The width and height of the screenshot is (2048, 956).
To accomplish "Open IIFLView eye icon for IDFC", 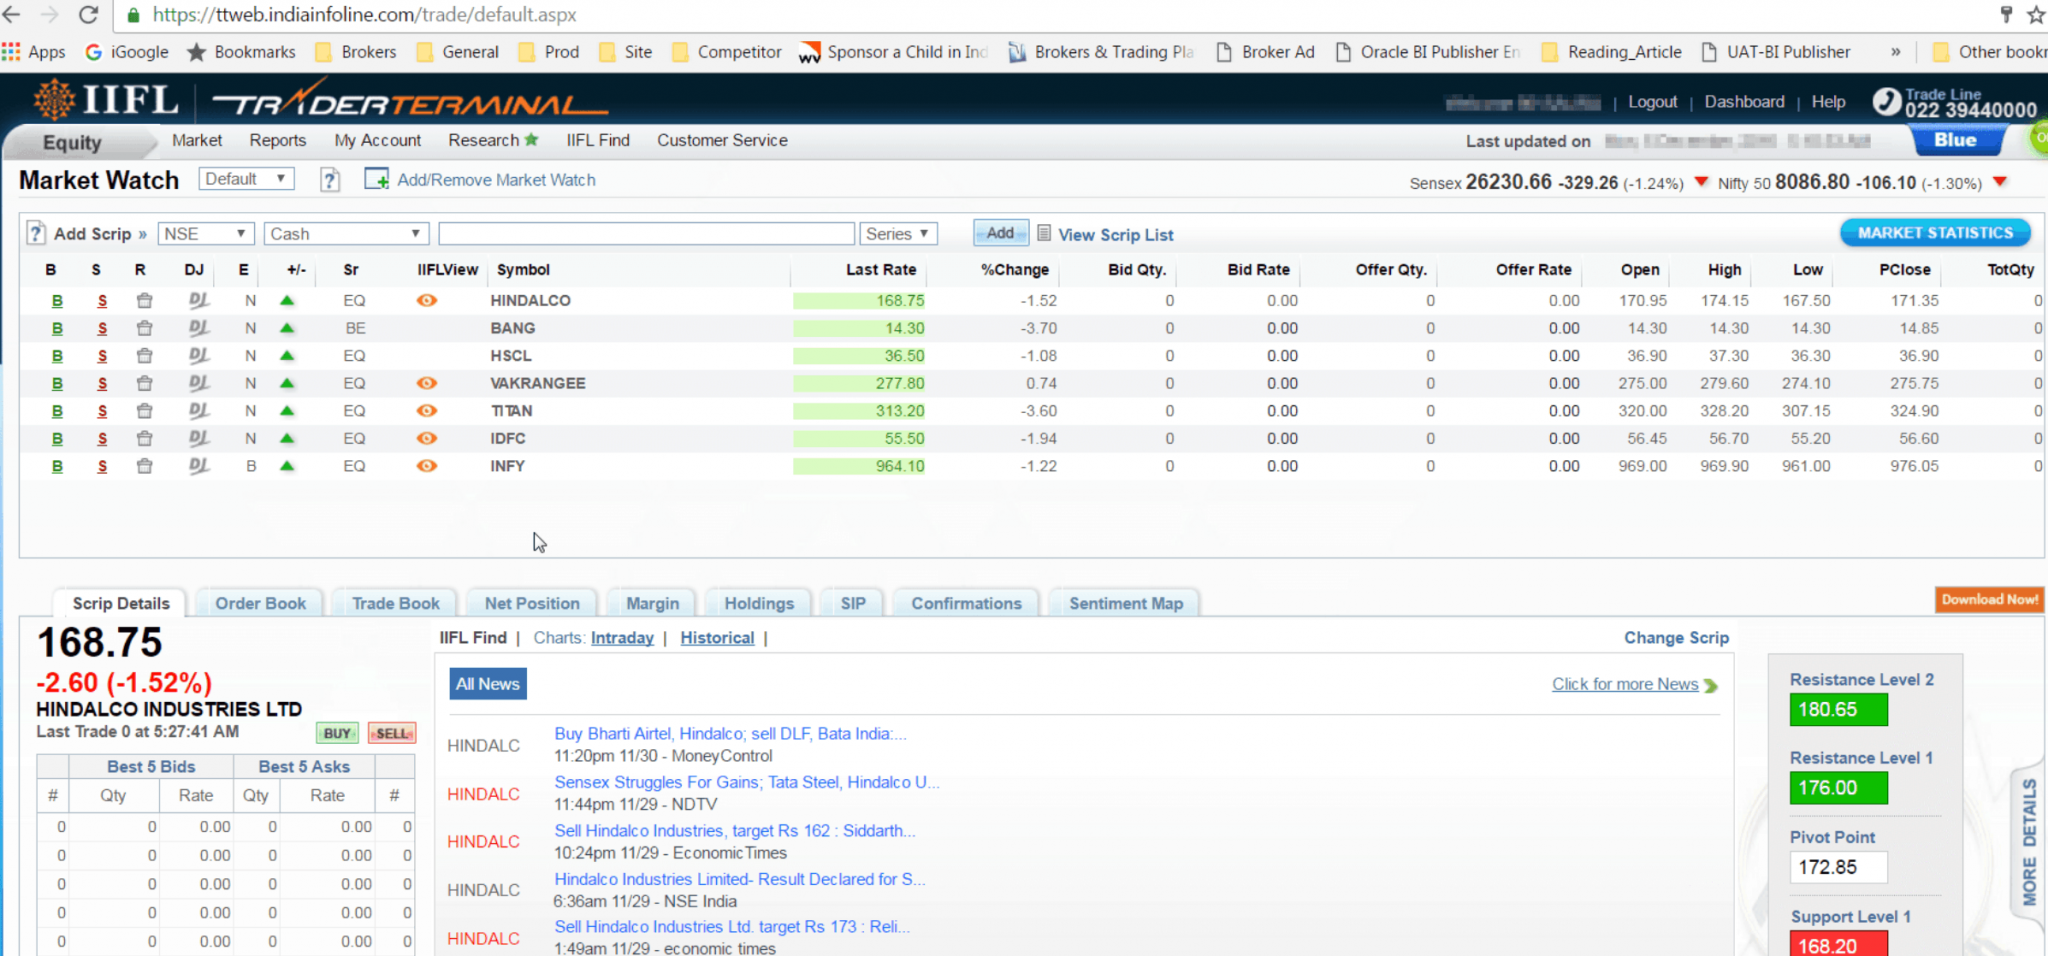I will 427,438.
